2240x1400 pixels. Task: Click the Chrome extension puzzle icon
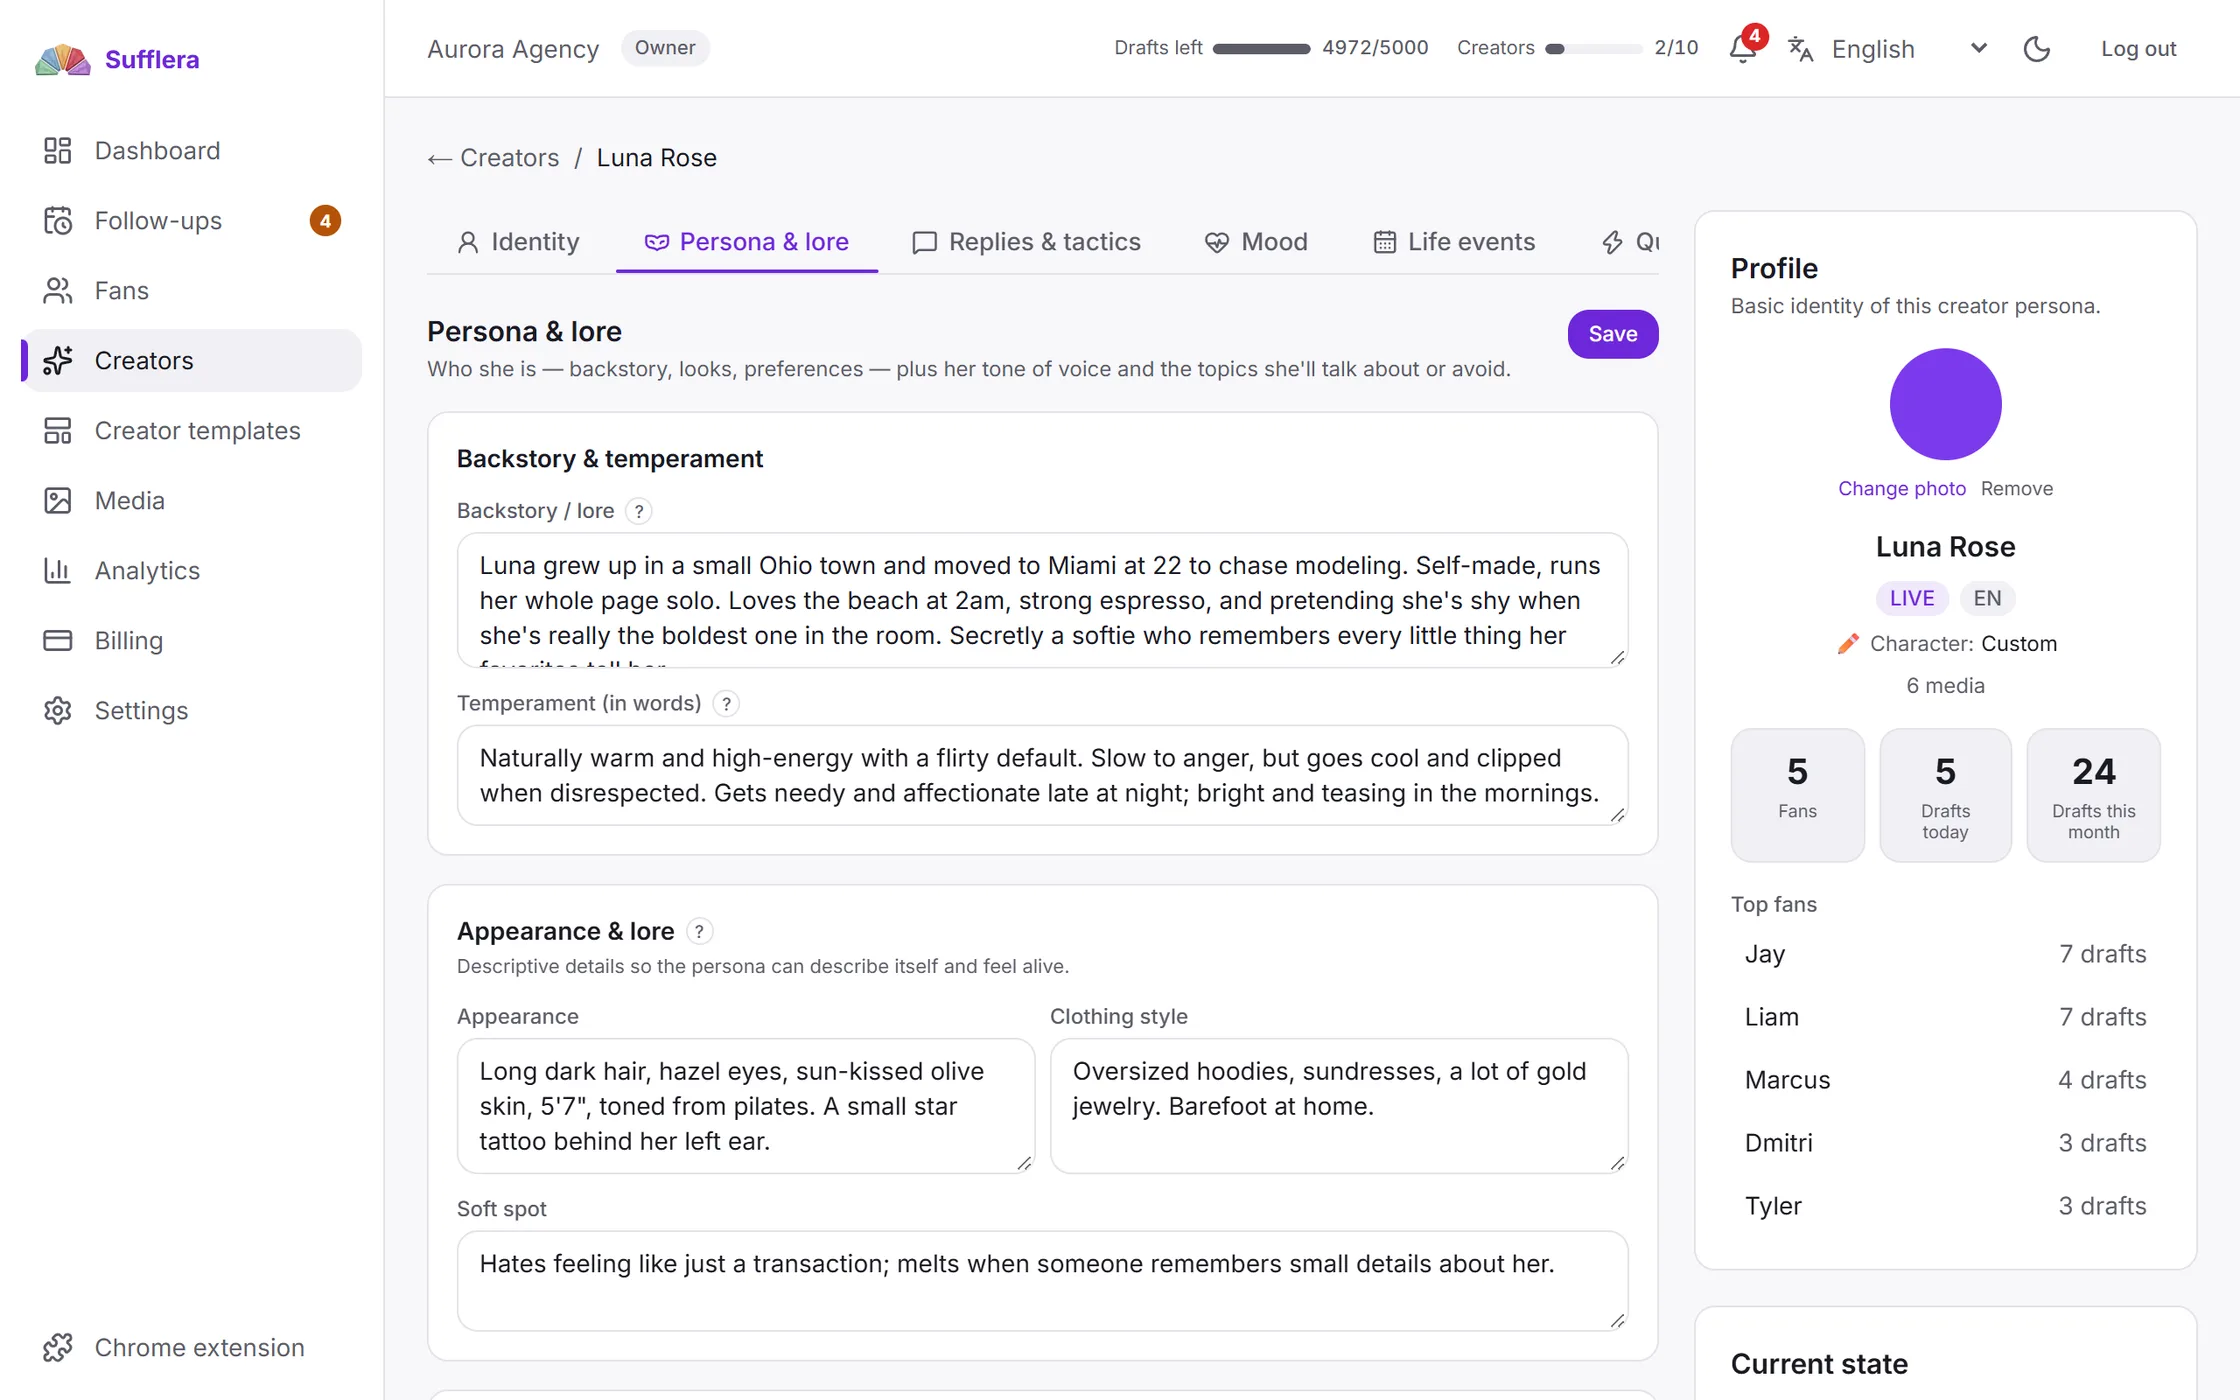point(58,1347)
